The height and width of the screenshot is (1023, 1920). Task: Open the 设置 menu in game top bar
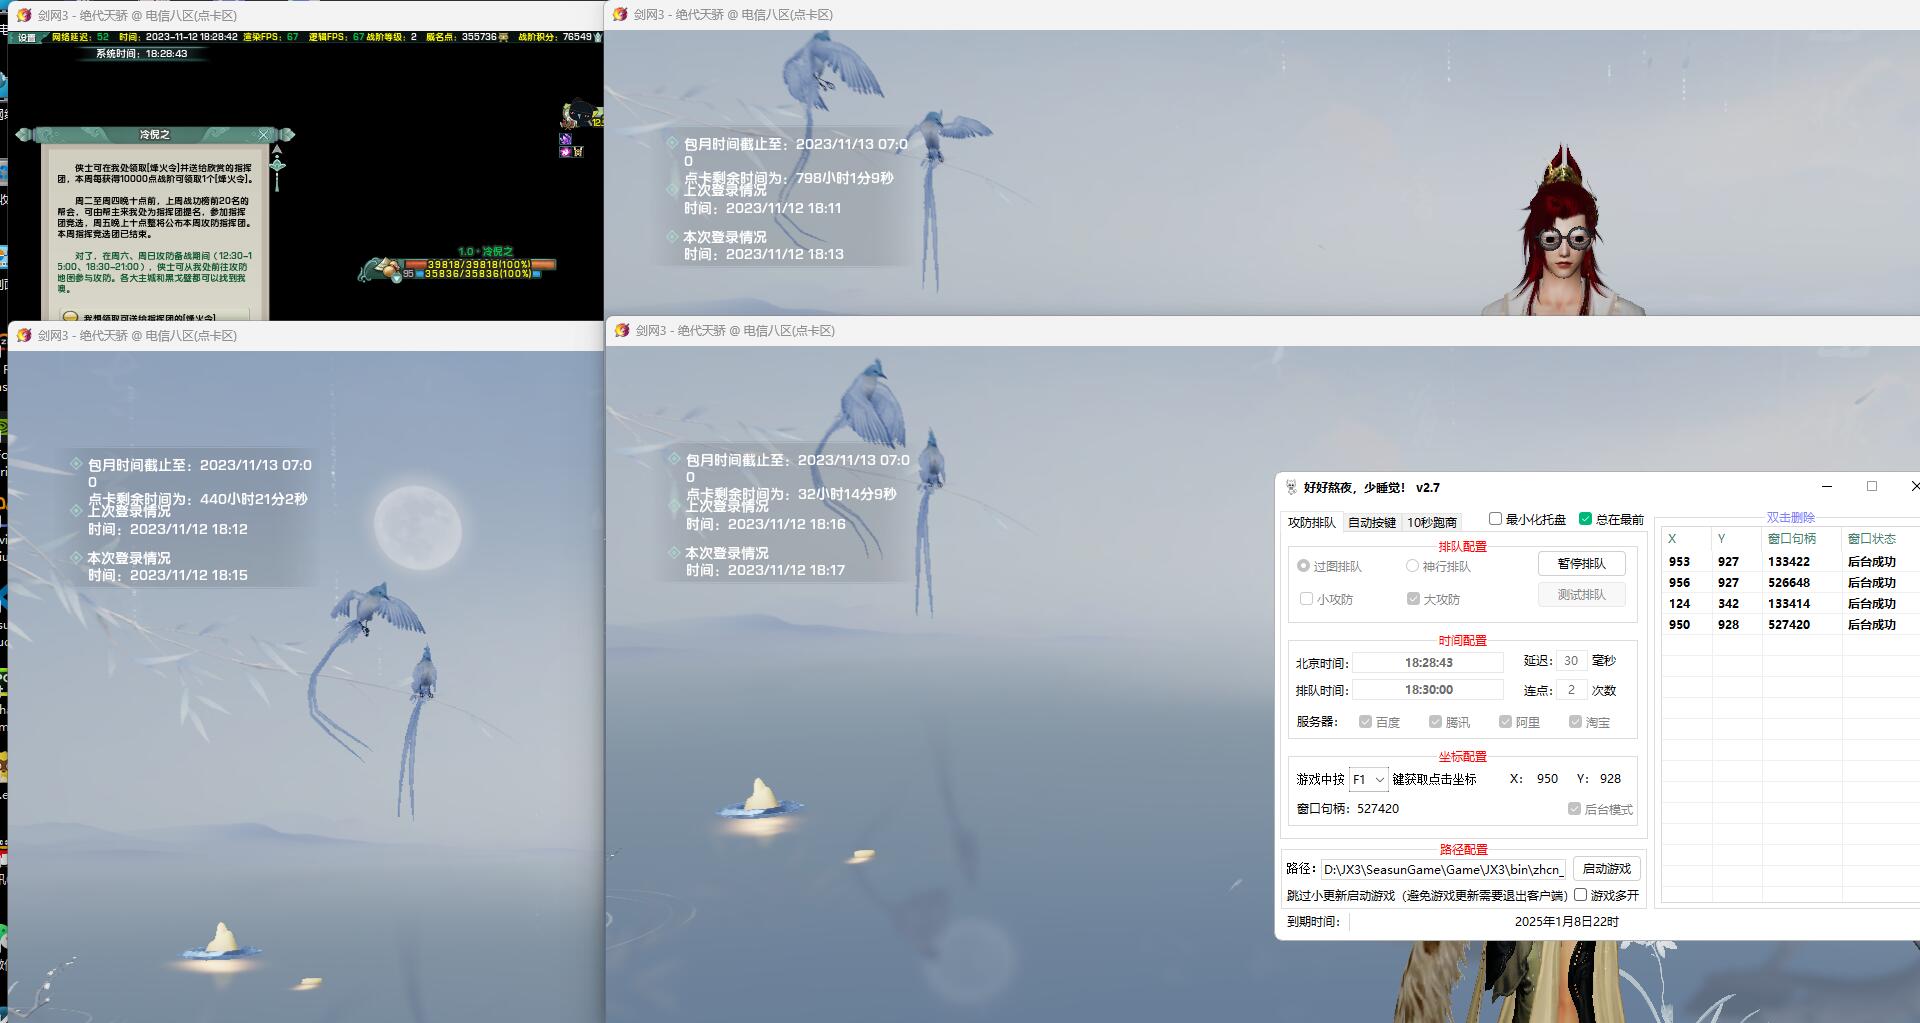coord(27,37)
